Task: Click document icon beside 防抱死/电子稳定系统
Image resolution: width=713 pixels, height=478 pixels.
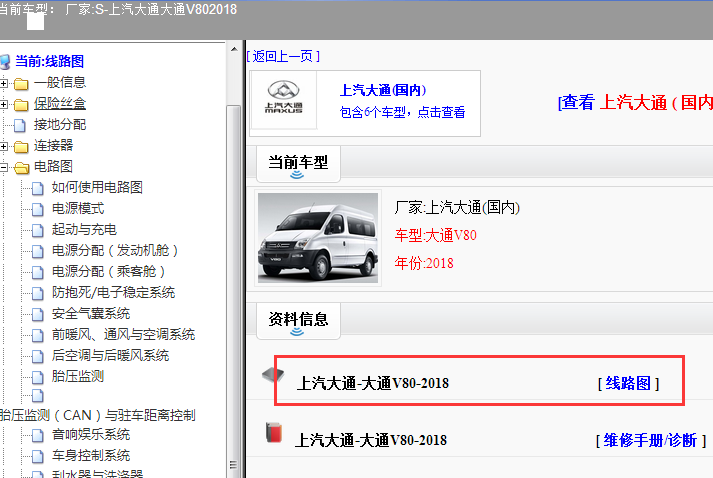Action: pyautogui.click(x=38, y=293)
